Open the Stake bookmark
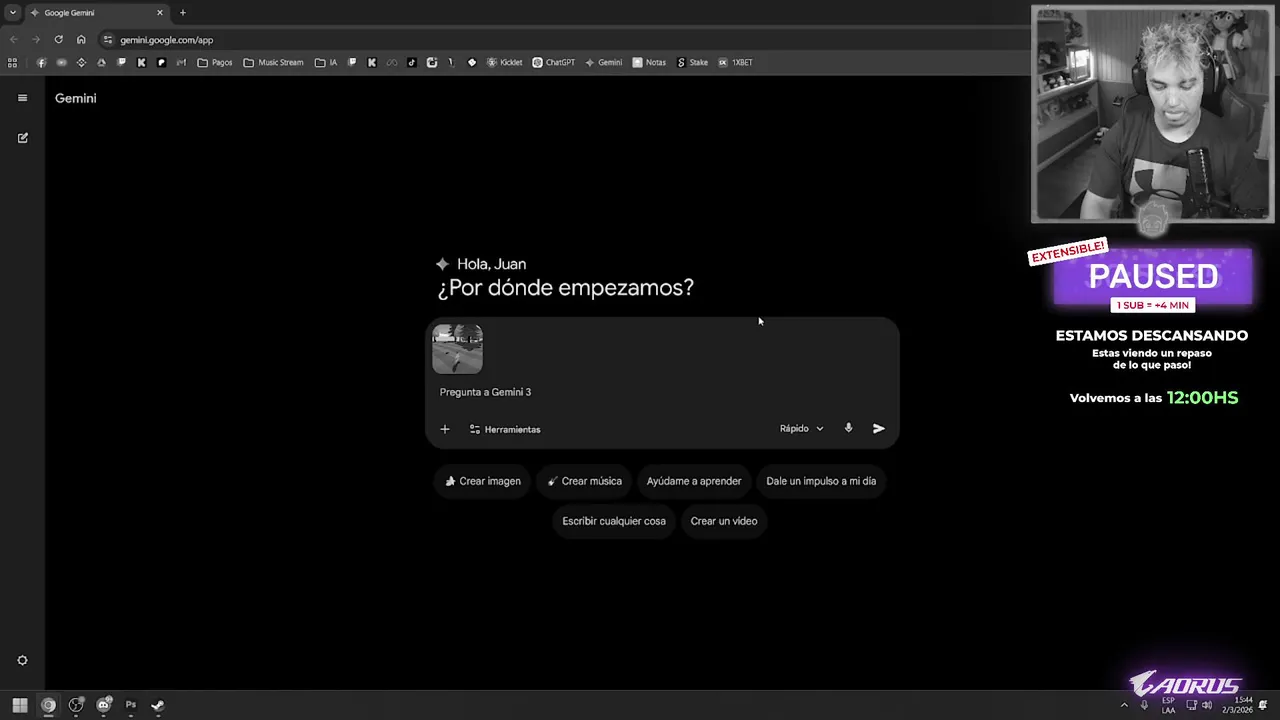 (692, 62)
